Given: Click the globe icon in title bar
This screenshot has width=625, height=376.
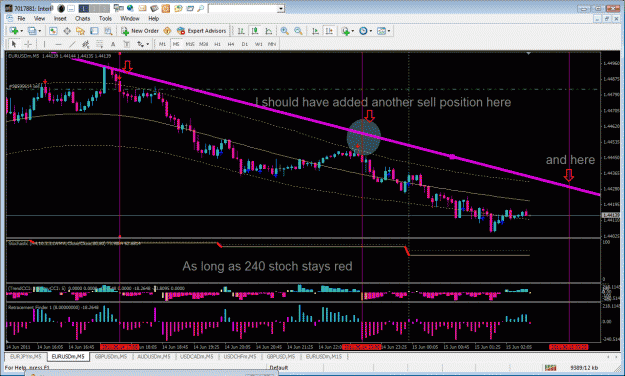Looking at the screenshot, I should [x=130, y=8].
